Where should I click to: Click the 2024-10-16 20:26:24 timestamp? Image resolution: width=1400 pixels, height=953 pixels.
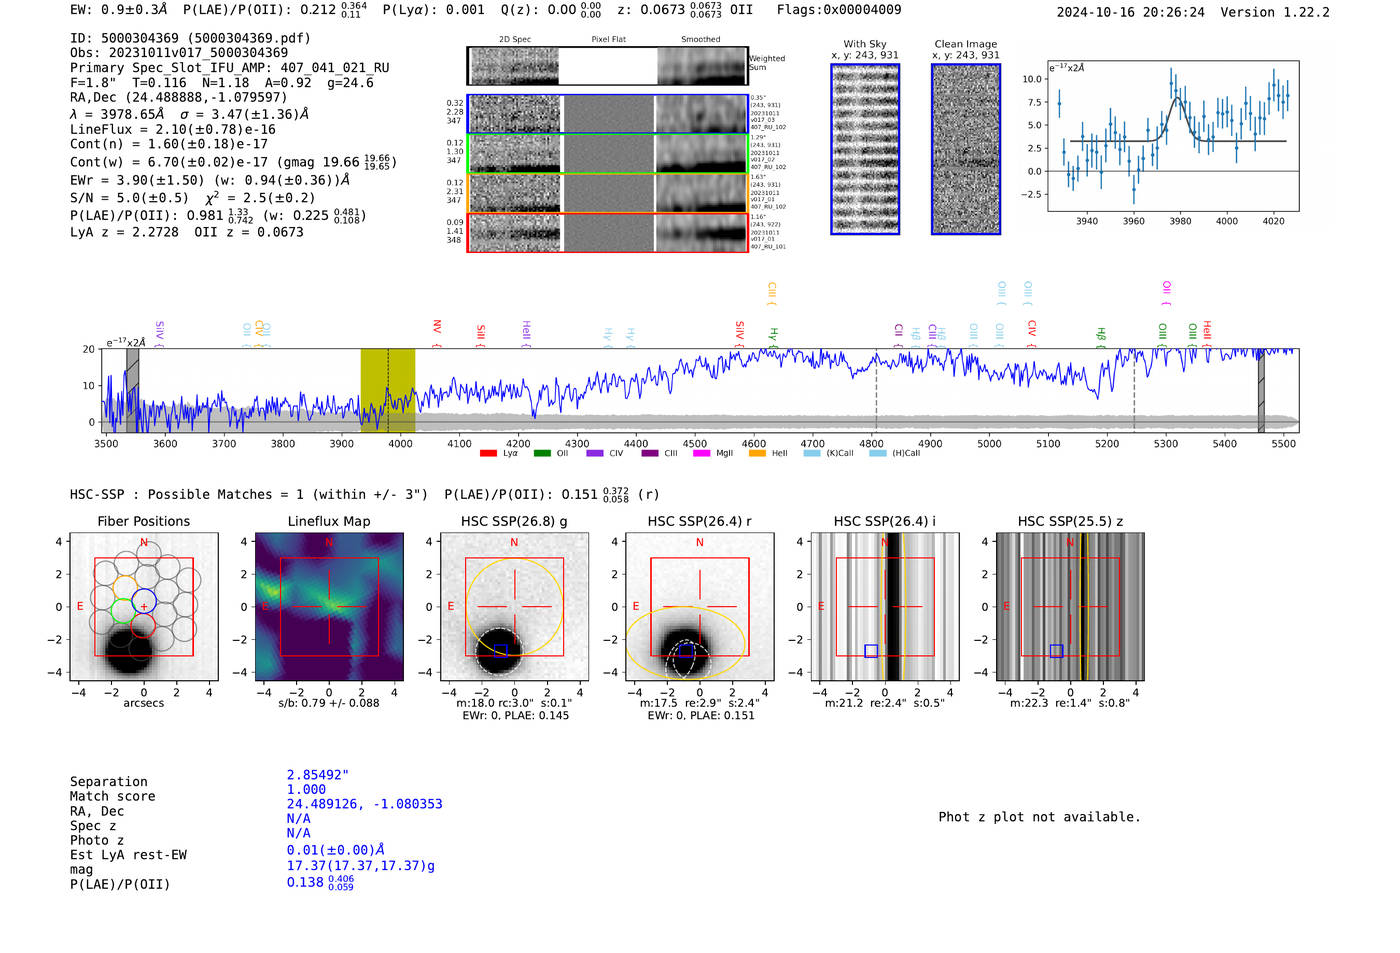click(x=1131, y=12)
